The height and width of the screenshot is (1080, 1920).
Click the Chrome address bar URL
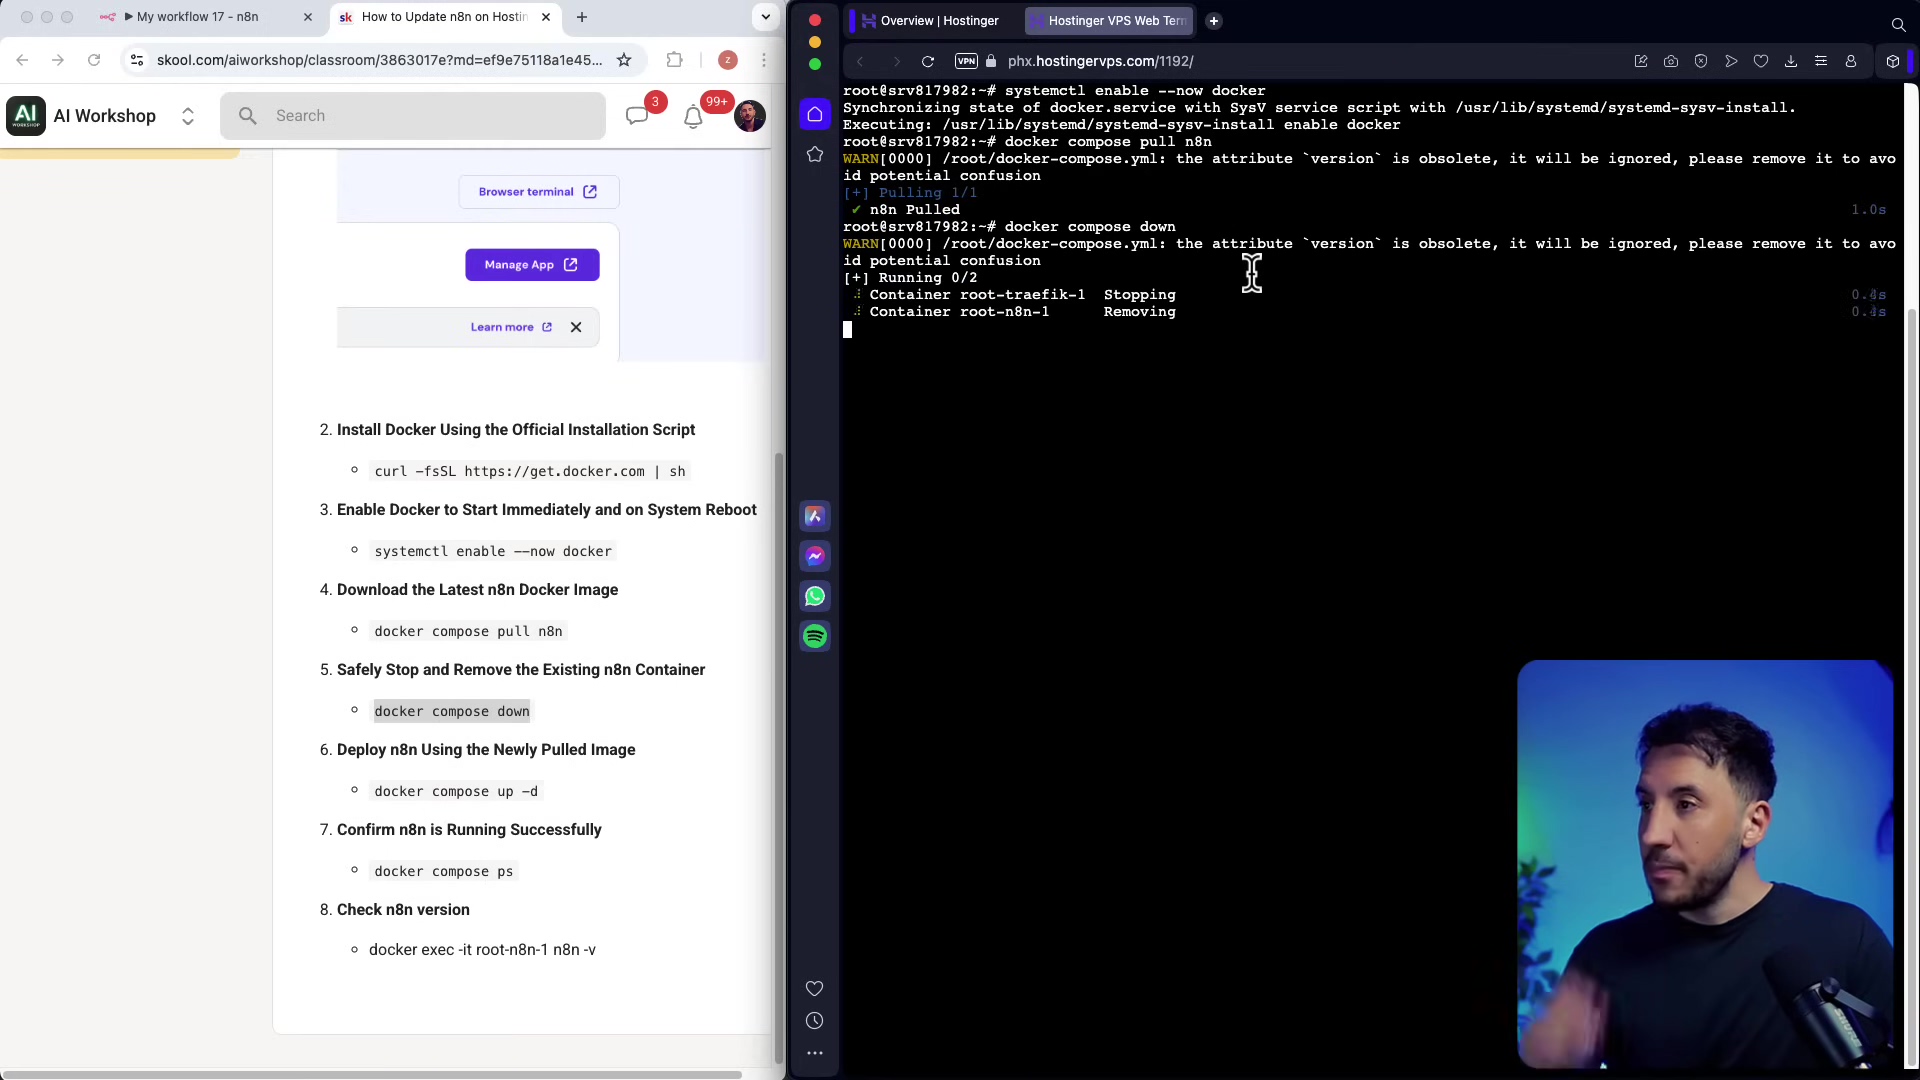tap(379, 60)
